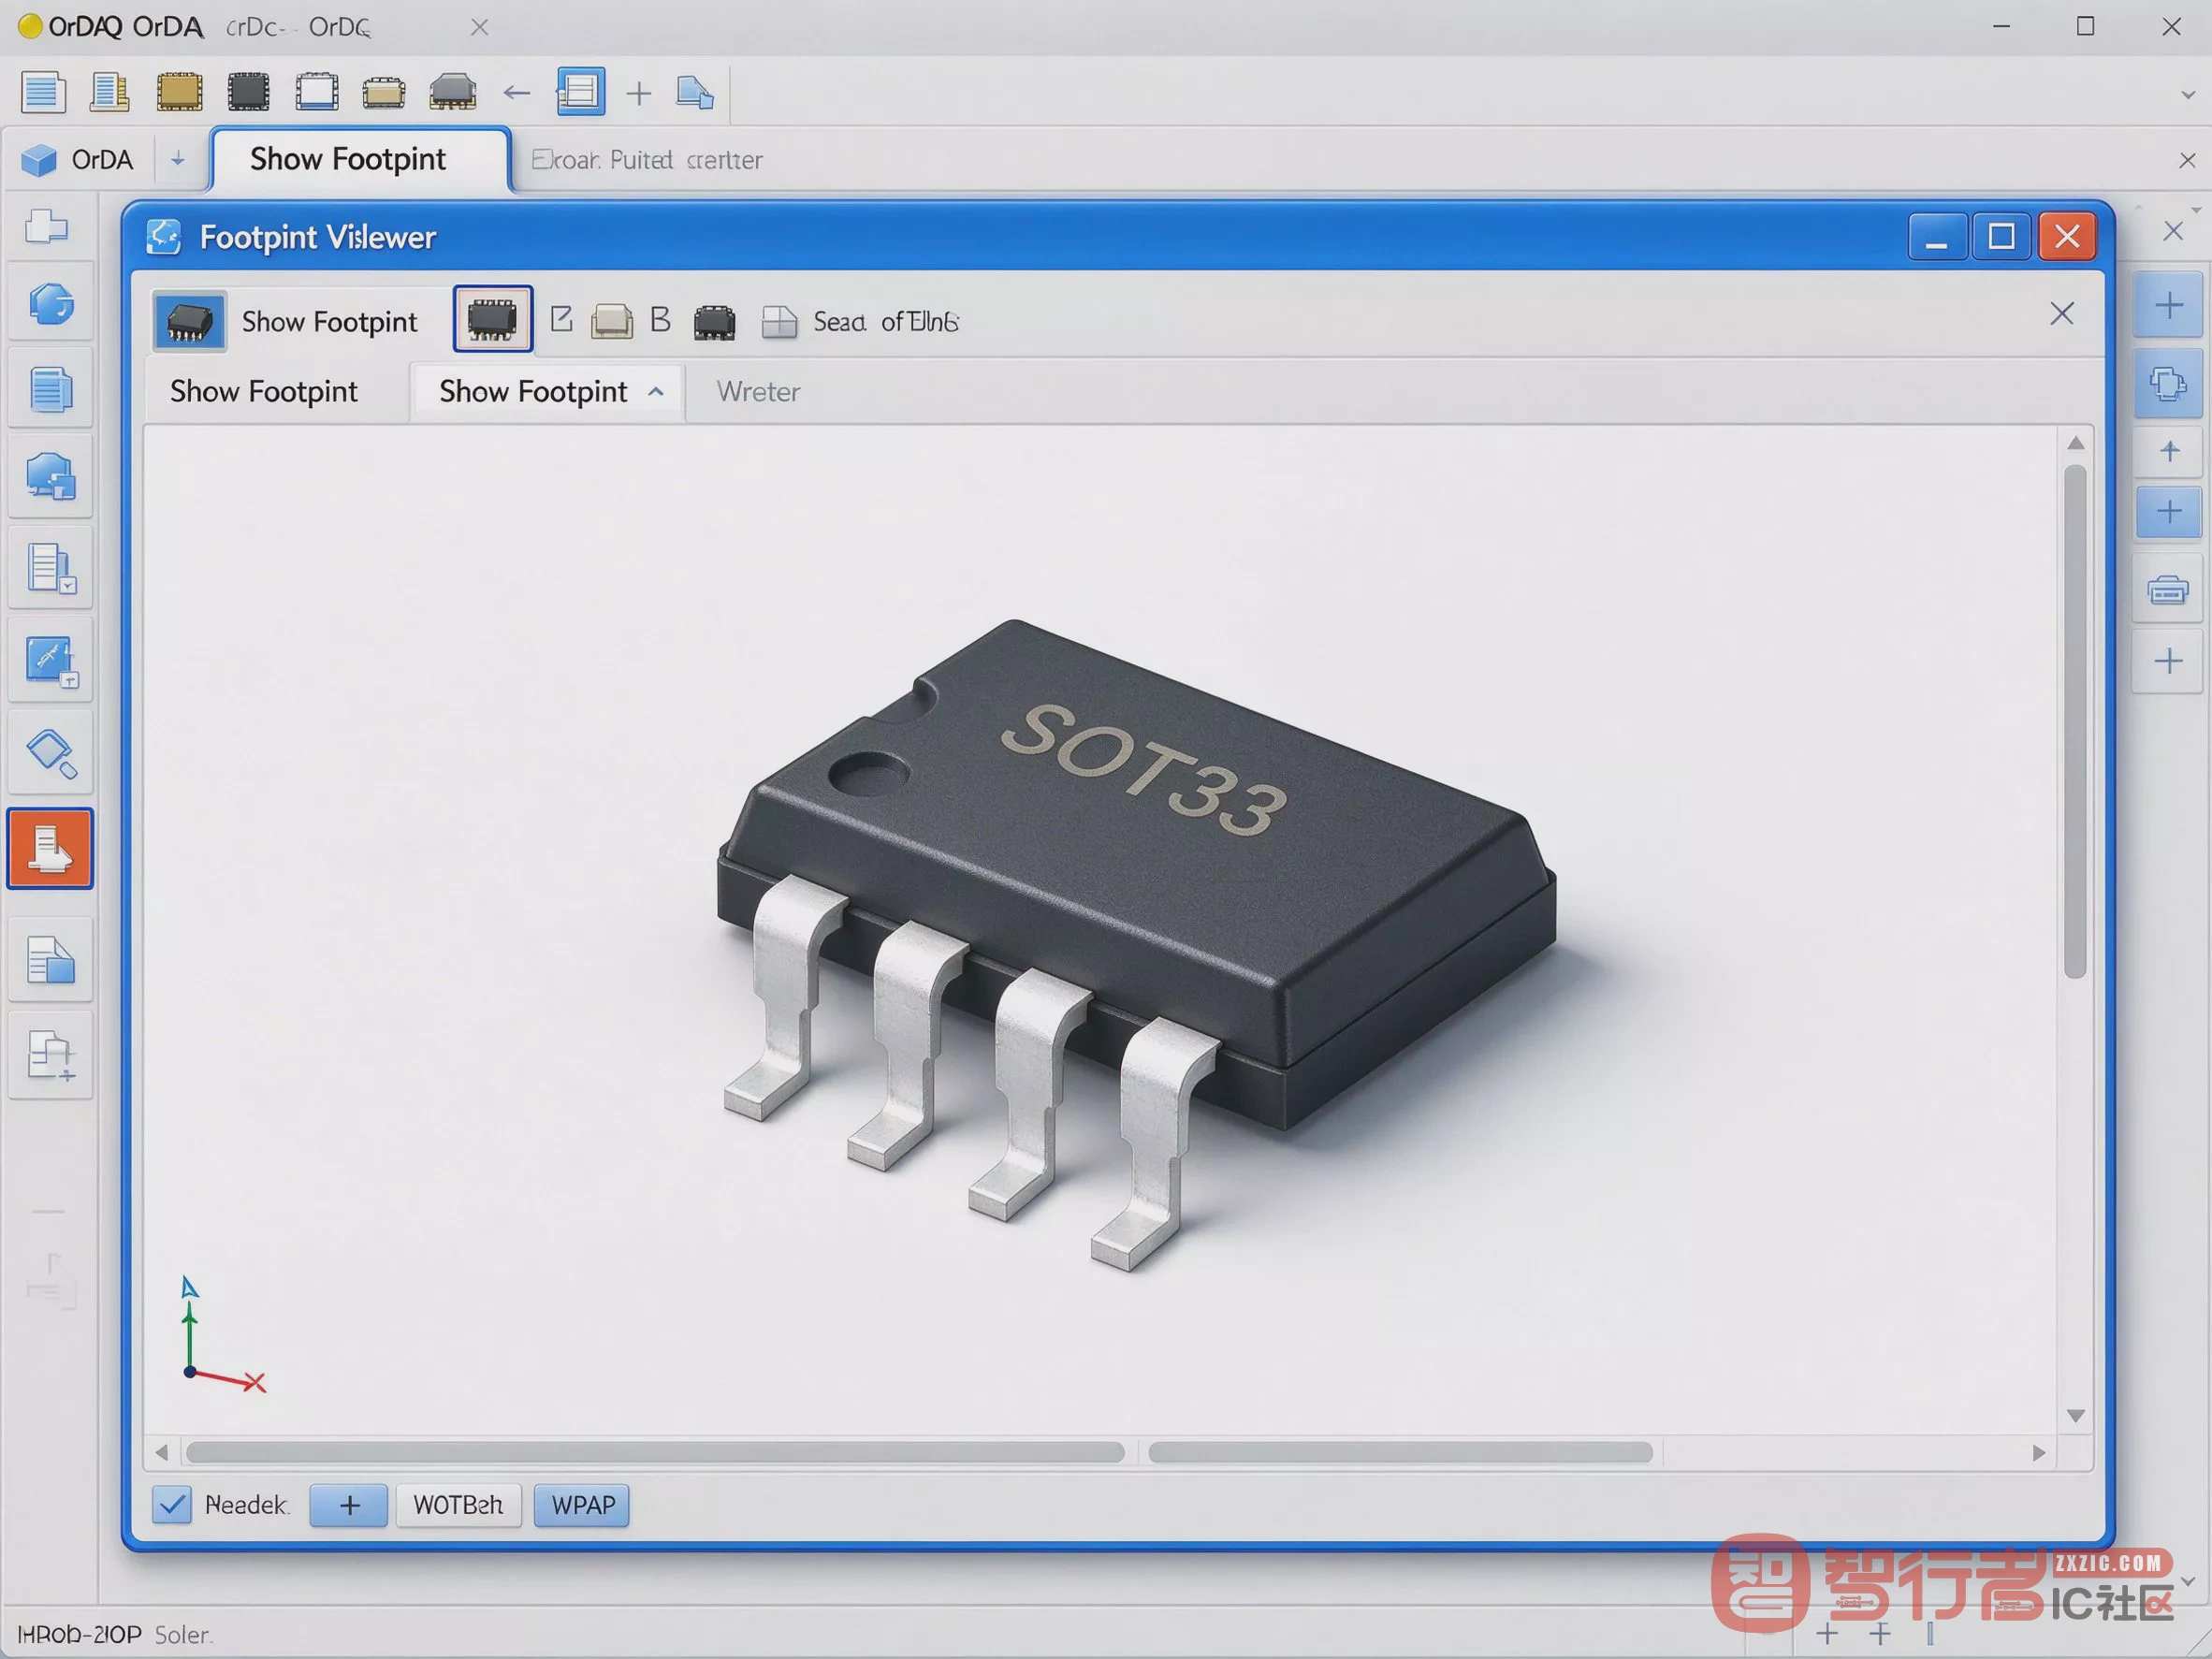2212x1659 pixels.
Task: Expand the toolbar overflow chevron at top right
Action: click(x=2187, y=95)
